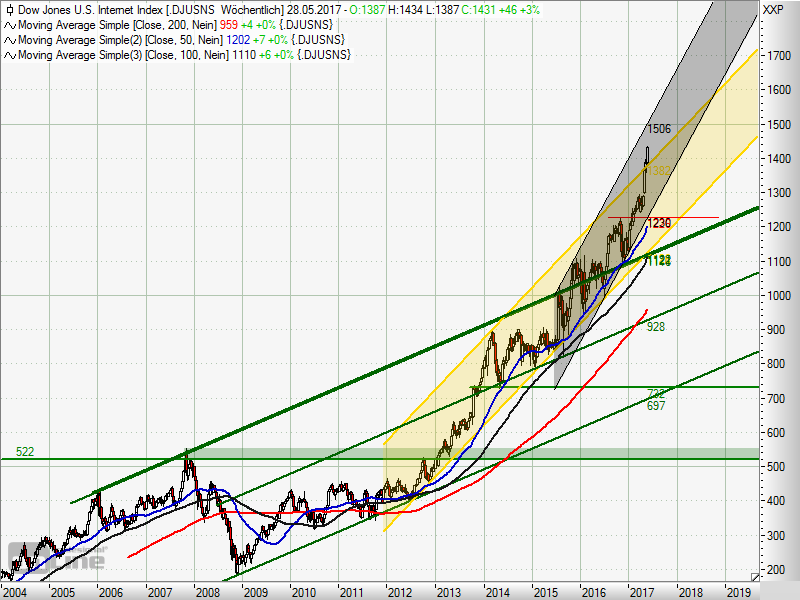This screenshot has width=800, height=600.
Task: Click the latest weekly candle near 1431
Action: tap(647, 156)
